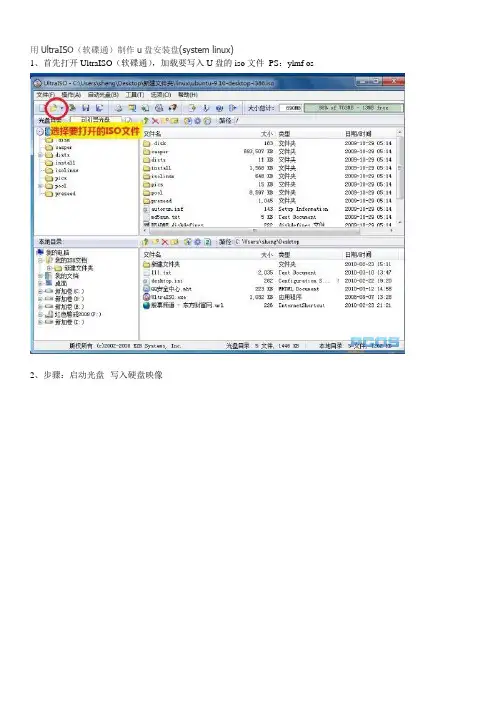Viewport: 496px width, 702px height.
Task: Collapse 我的ISO文档 node in local tree
Action: tap(40, 260)
